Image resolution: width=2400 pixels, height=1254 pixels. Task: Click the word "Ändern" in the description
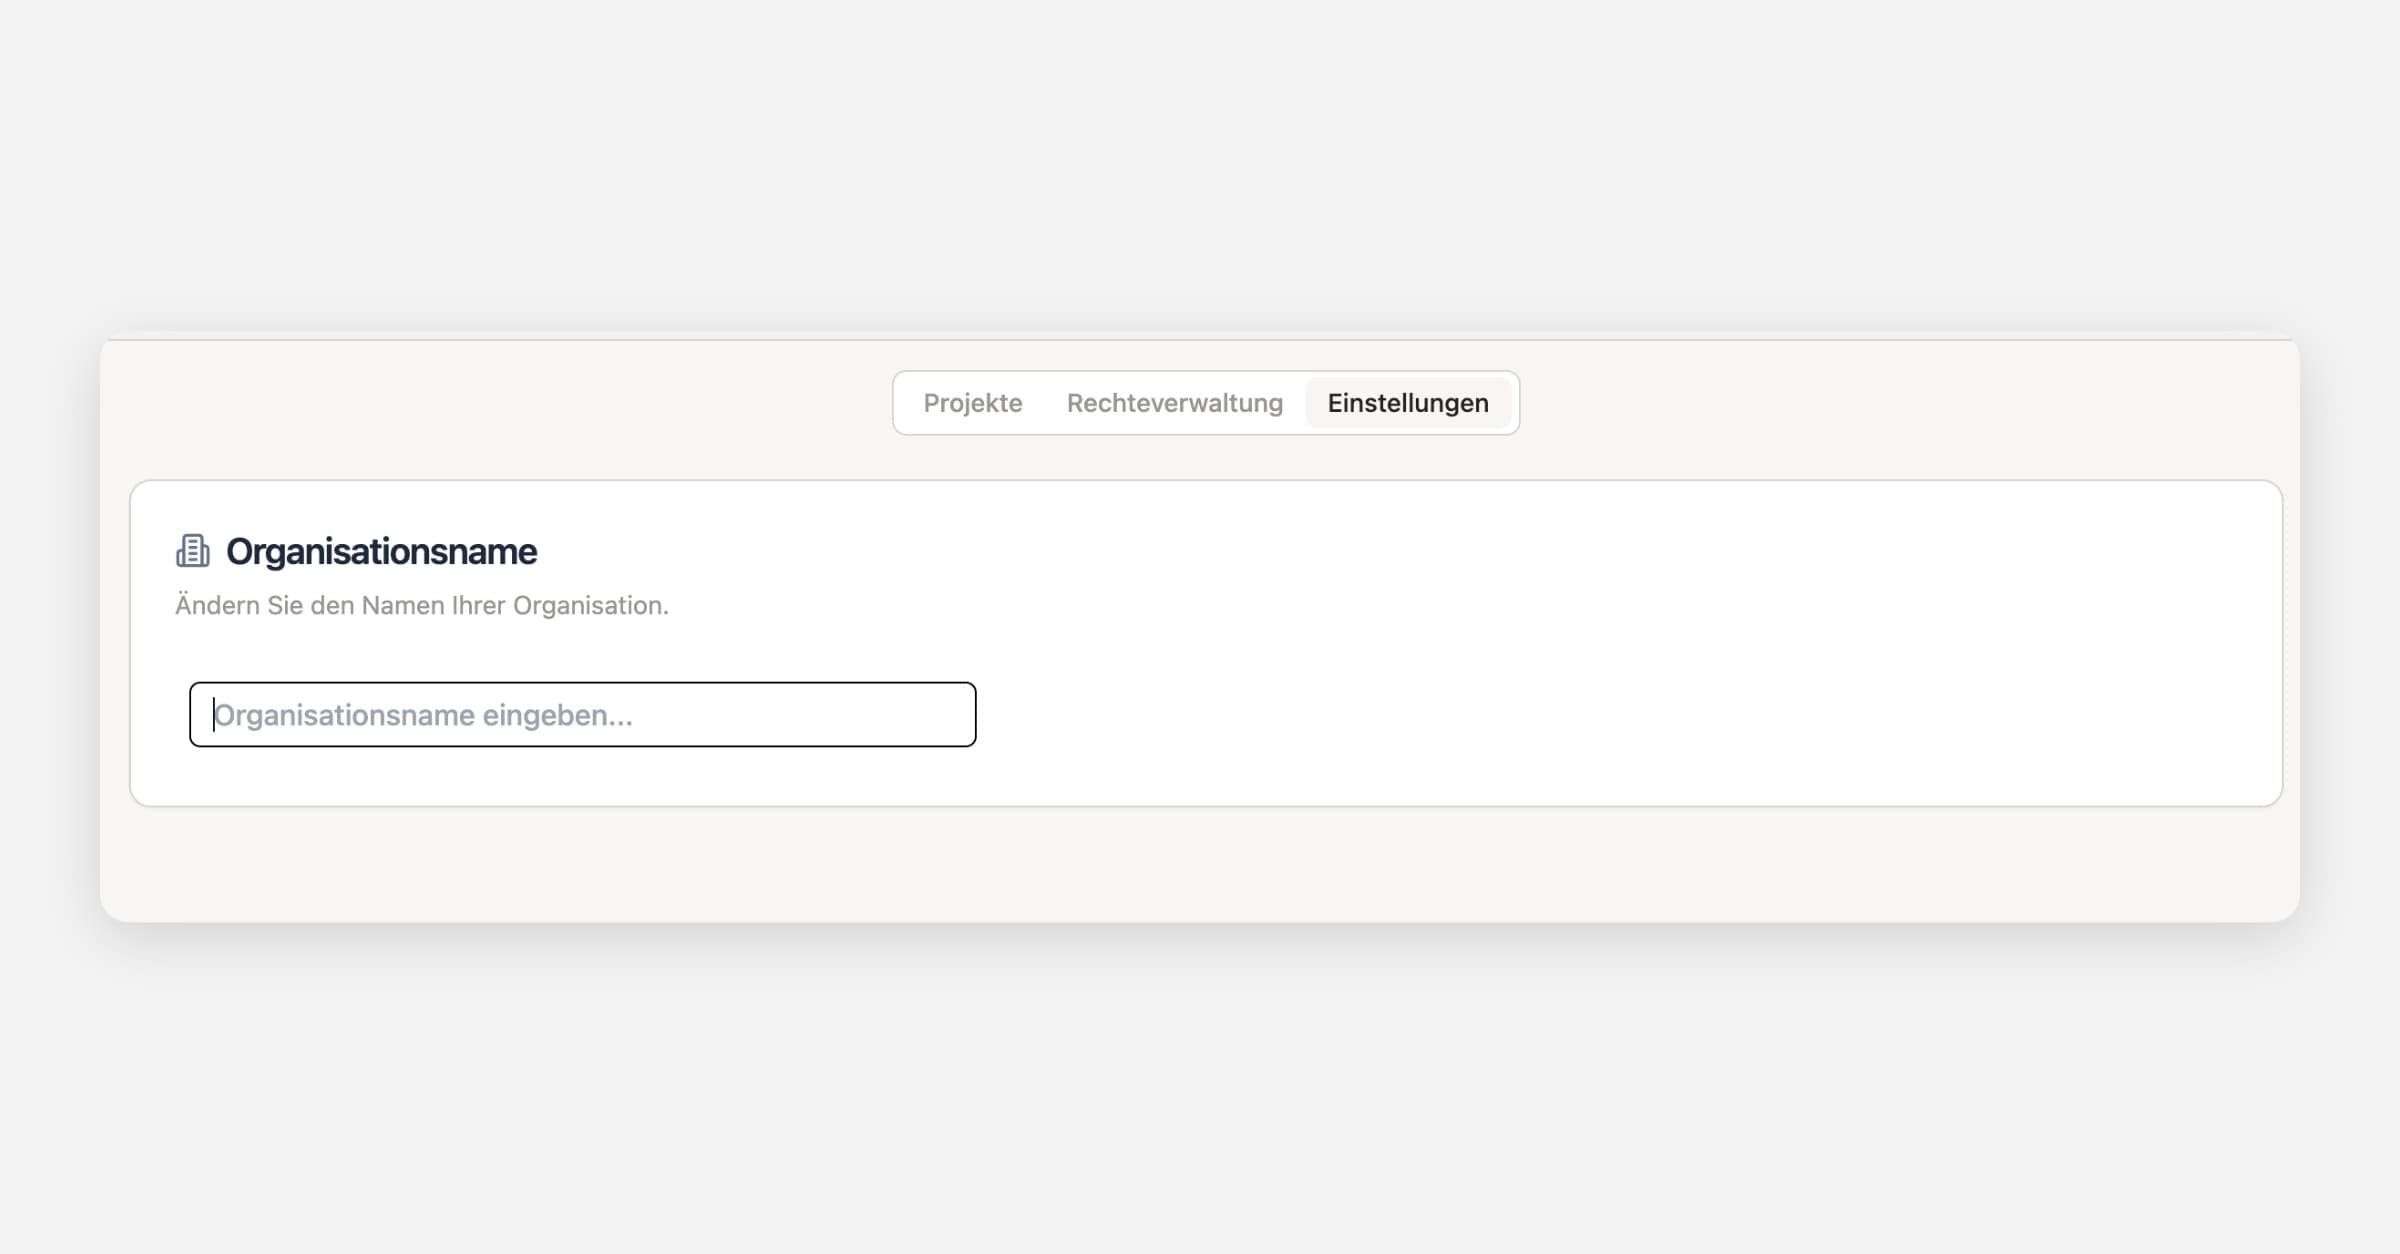[x=217, y=605]
